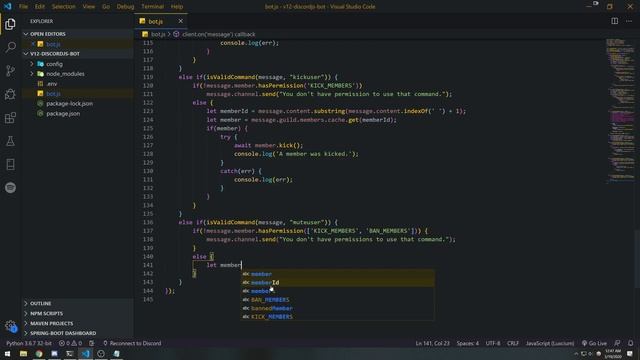Open the .env file
The height and width of the screenshot is (360, 640).
point(78,84)
